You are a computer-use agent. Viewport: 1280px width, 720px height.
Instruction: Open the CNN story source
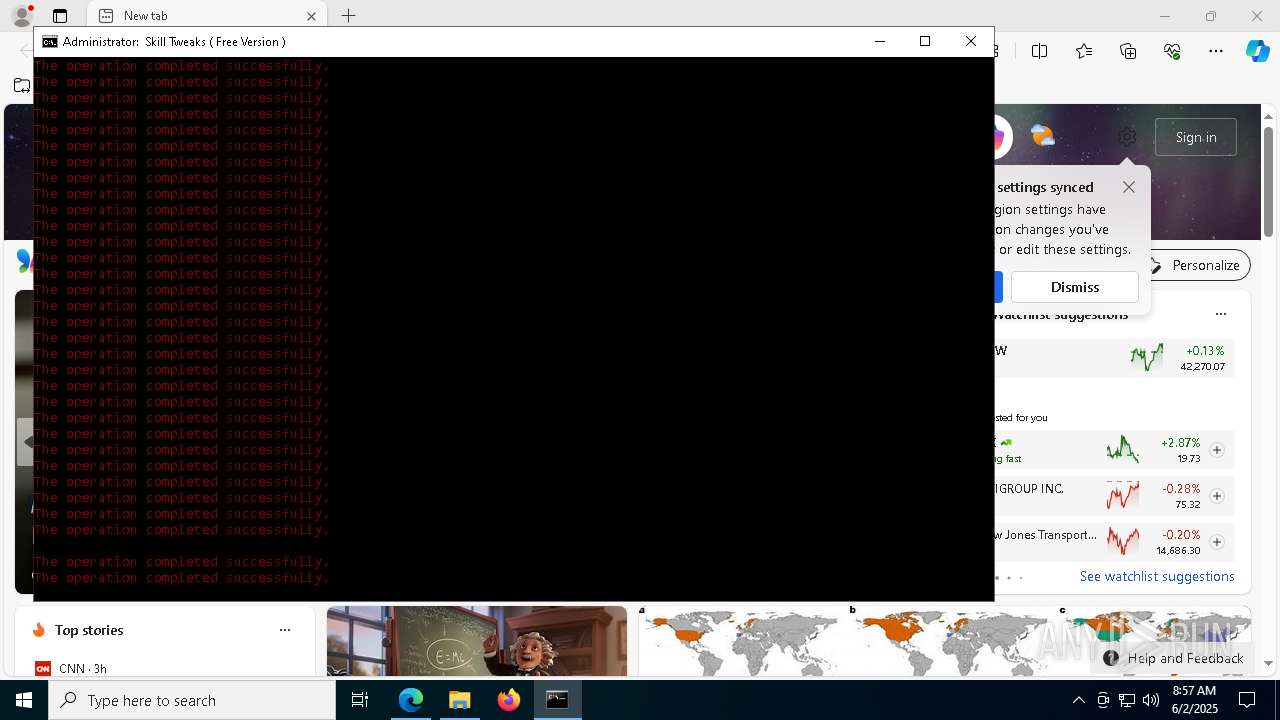point(70,668)
